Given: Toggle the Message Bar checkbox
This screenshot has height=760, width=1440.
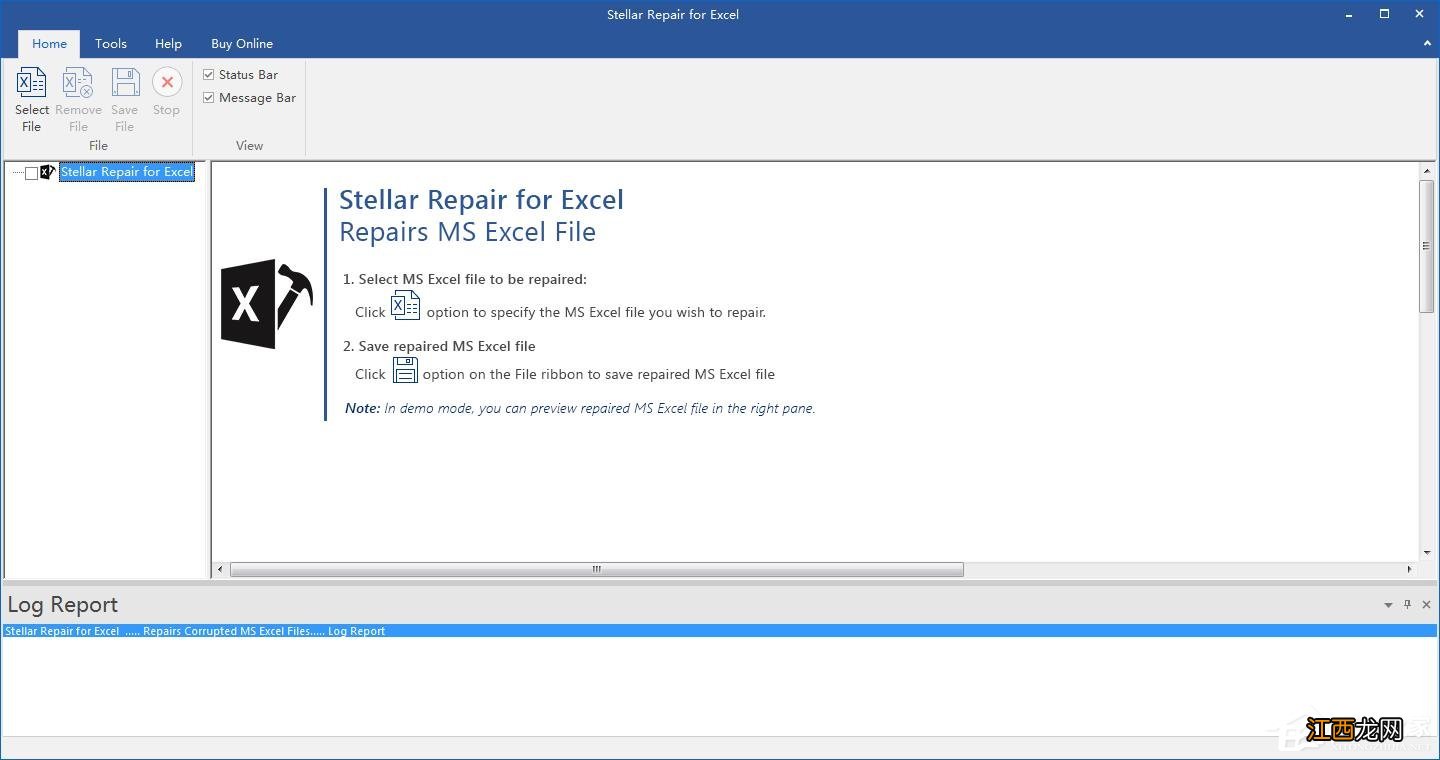Looking at the screenshot, I should [208, 98].
